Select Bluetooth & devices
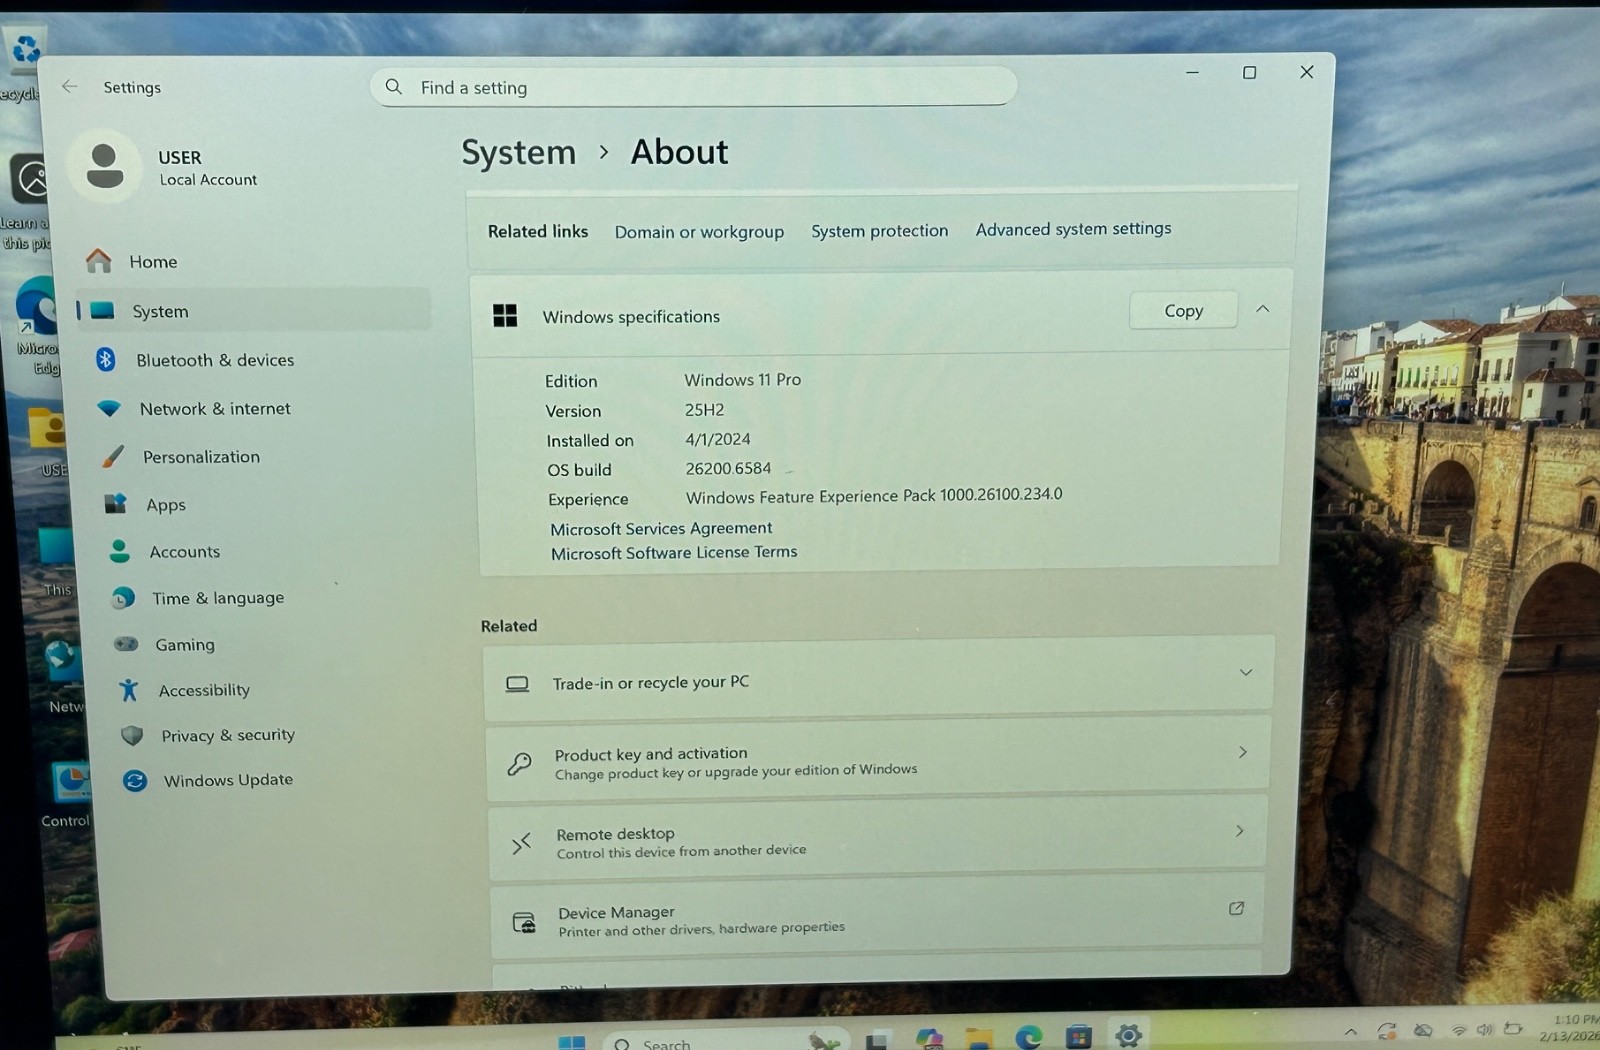The height and width of the screenshot is (1050, 1600). point(215,360)
